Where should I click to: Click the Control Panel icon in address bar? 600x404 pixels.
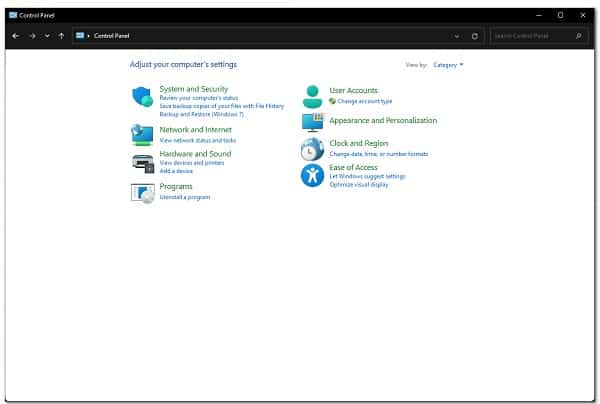(x=80, y=36)
